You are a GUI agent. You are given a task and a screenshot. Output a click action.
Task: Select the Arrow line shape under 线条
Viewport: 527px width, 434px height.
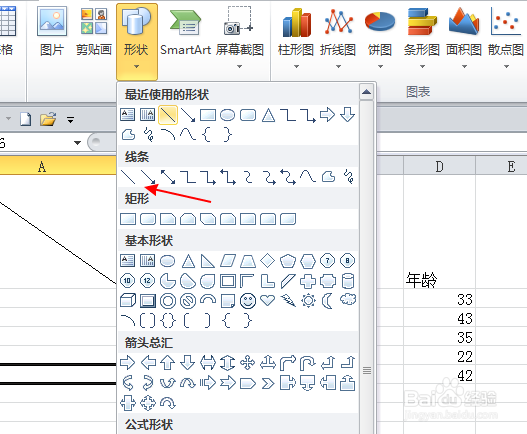(148, 177)
